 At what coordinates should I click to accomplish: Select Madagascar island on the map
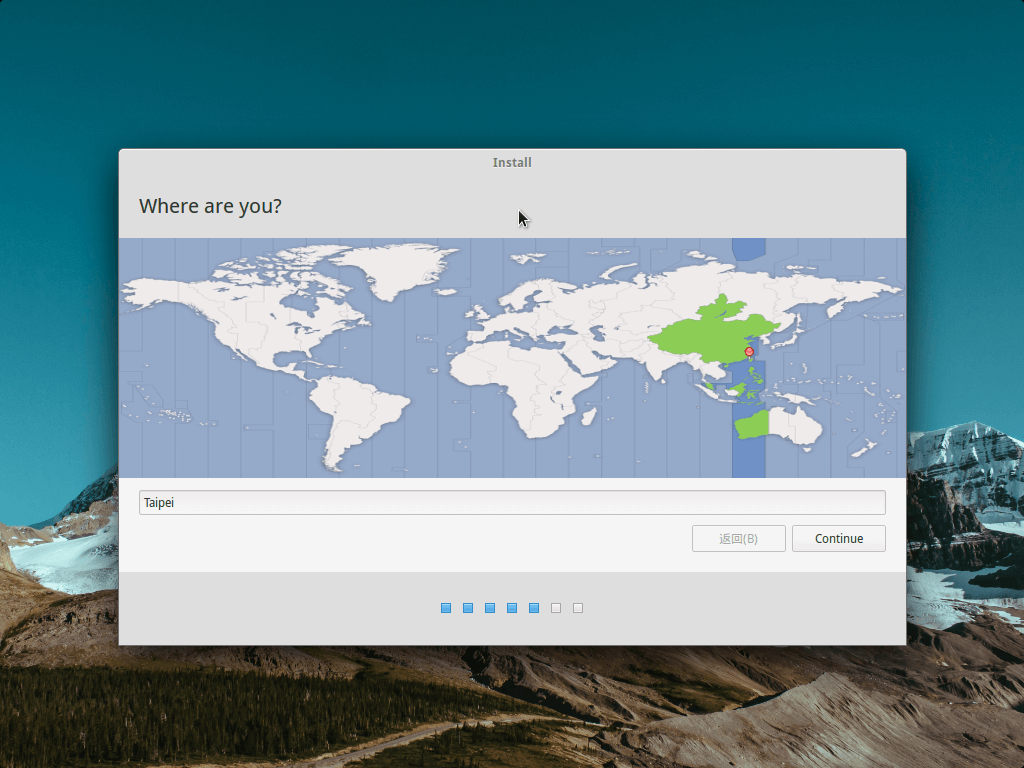click(x=590, y=416)
